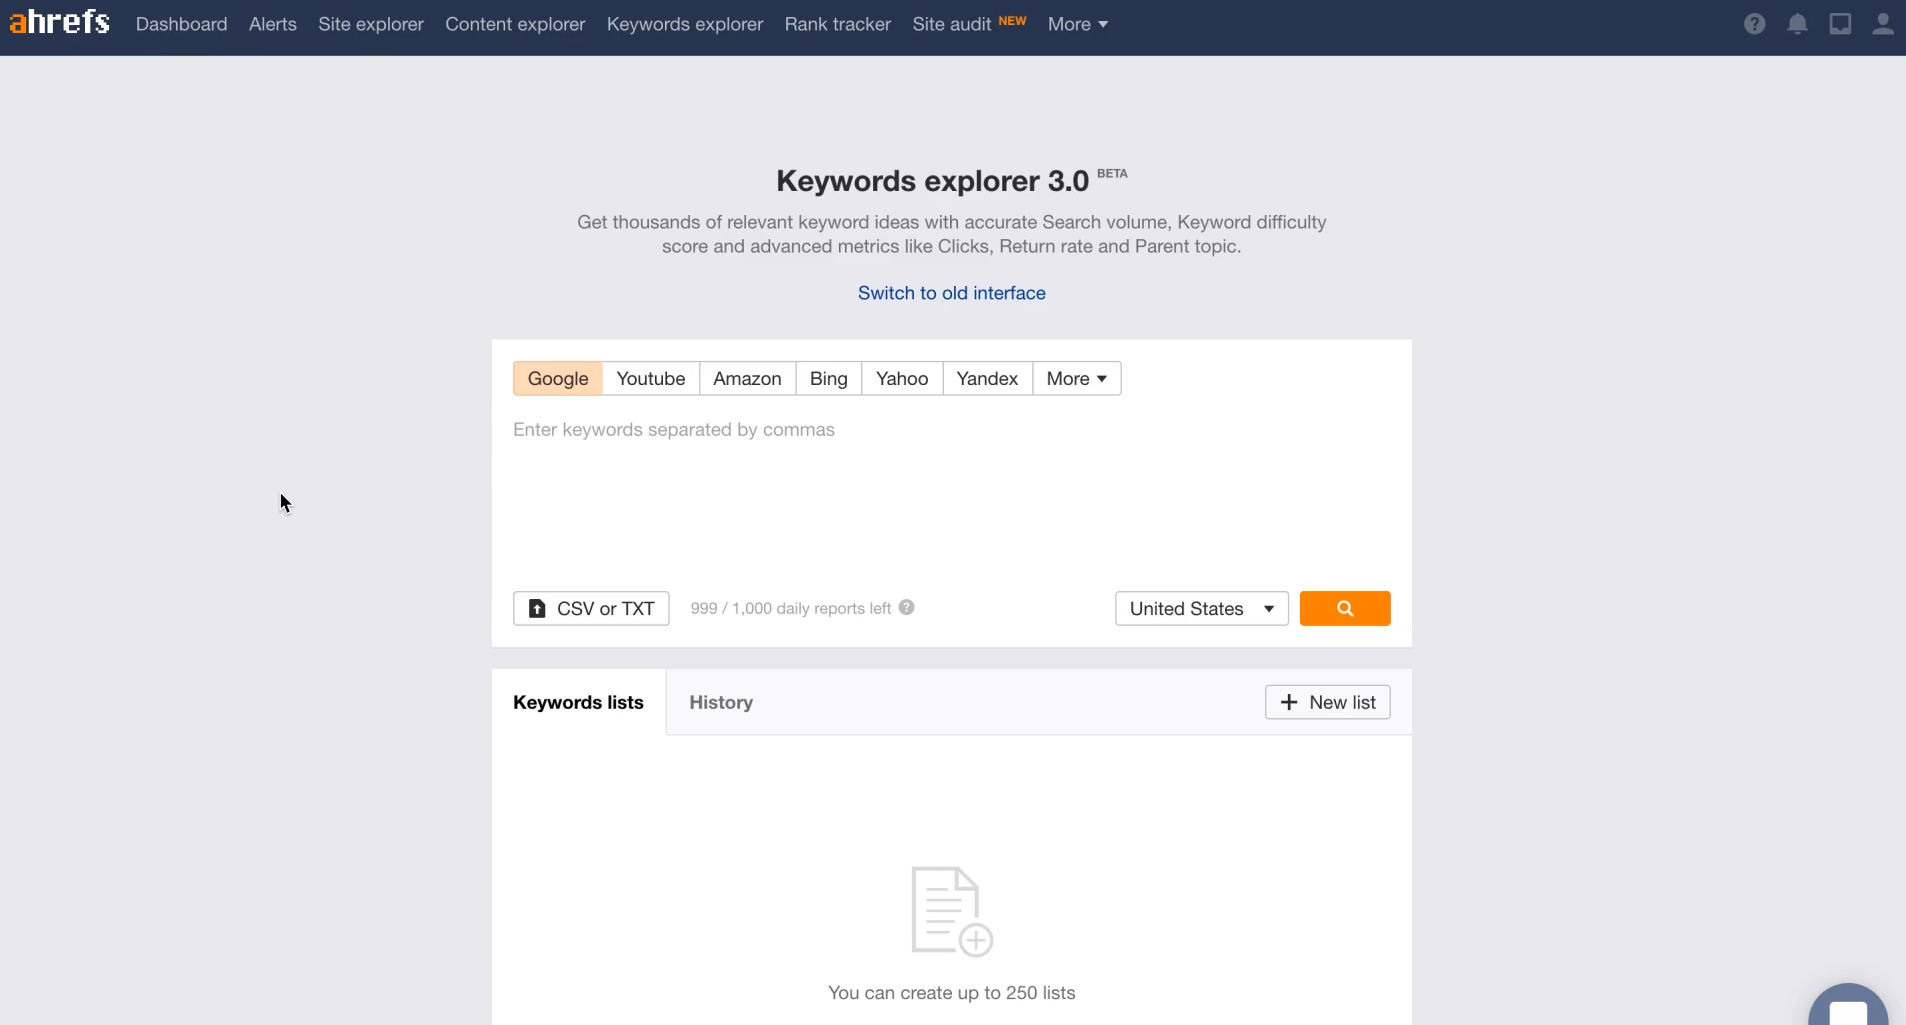Click the 'Keywords explorer 3.0' heading

click(932, 181)
